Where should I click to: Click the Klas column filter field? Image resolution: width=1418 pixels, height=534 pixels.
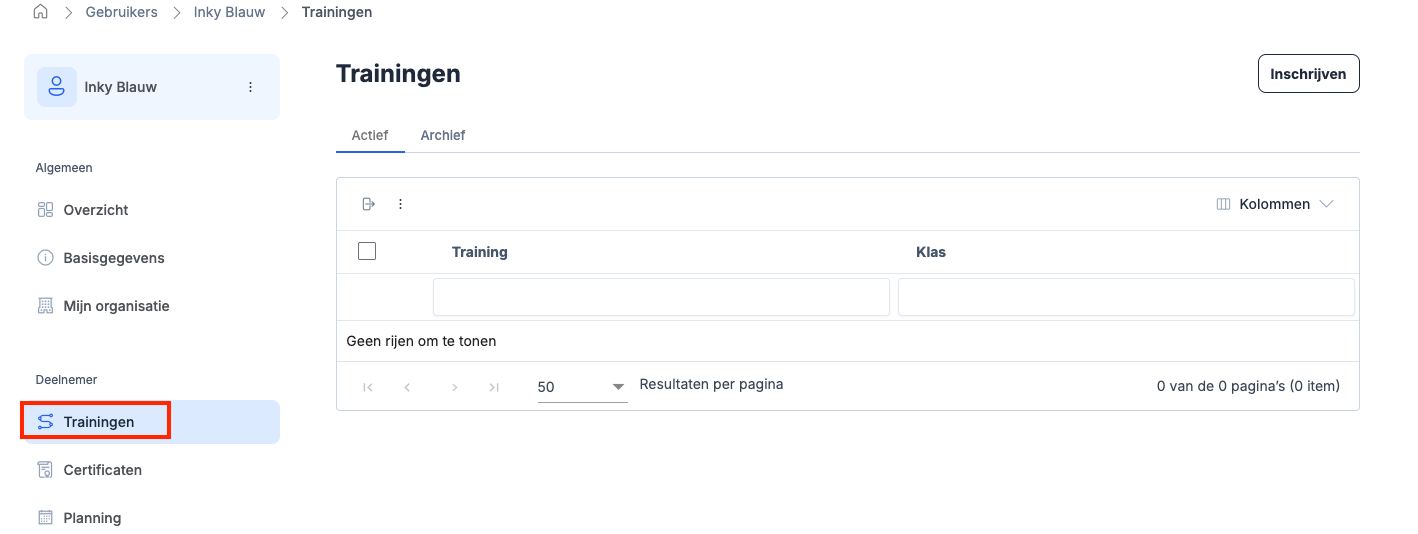1126,297
